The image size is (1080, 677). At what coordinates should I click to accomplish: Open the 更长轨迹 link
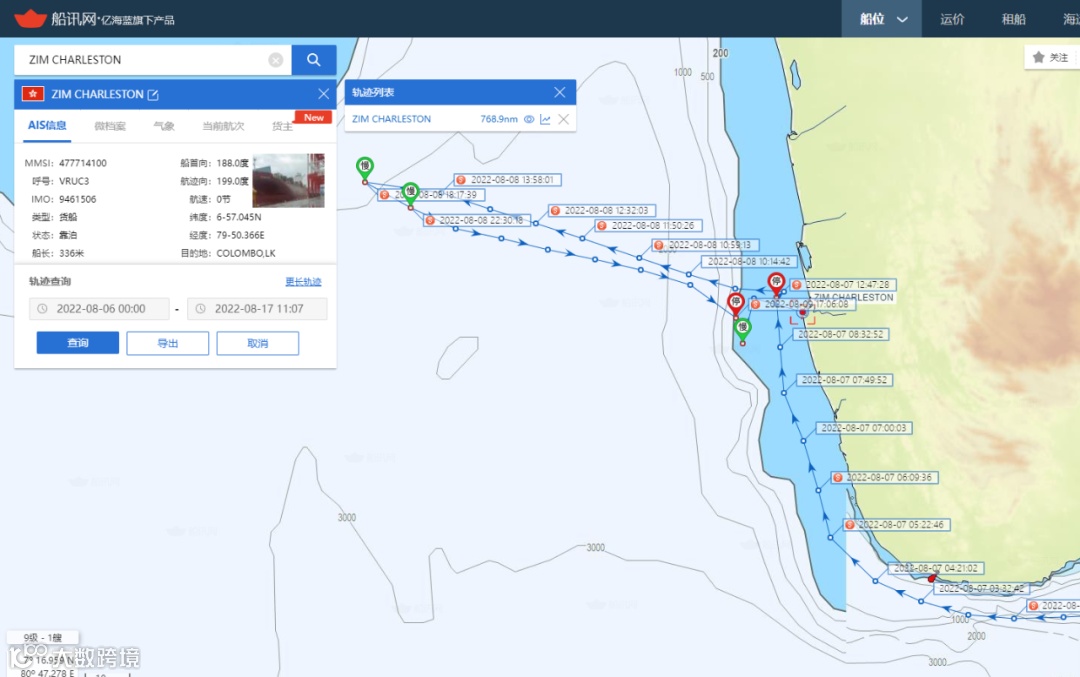303,281
